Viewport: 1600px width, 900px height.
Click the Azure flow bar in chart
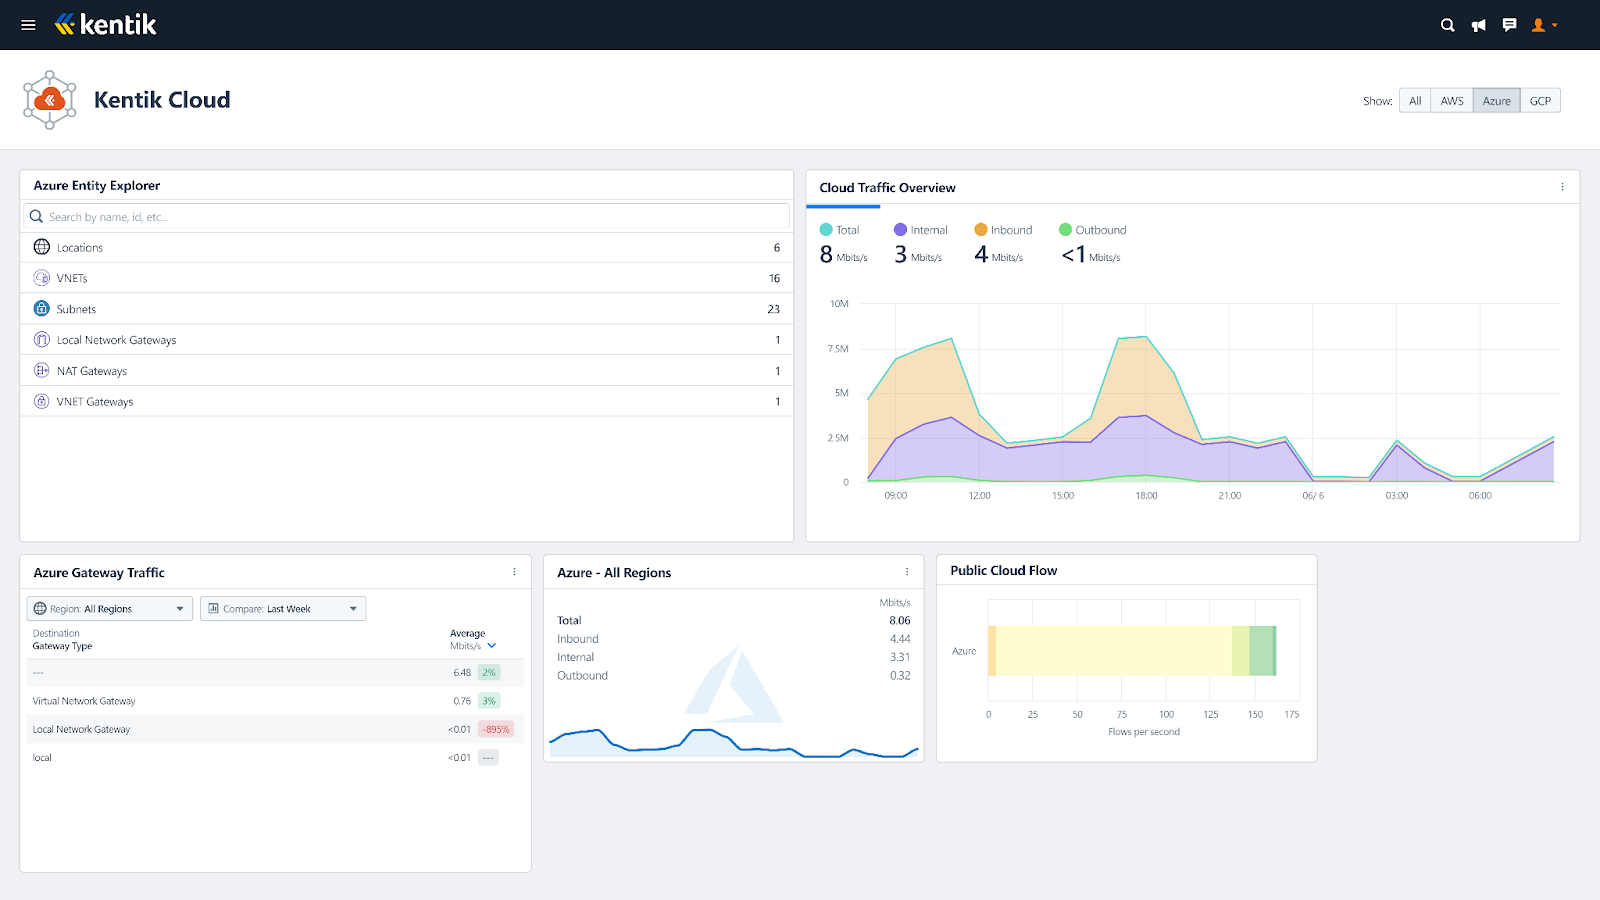coord(1132,651)
